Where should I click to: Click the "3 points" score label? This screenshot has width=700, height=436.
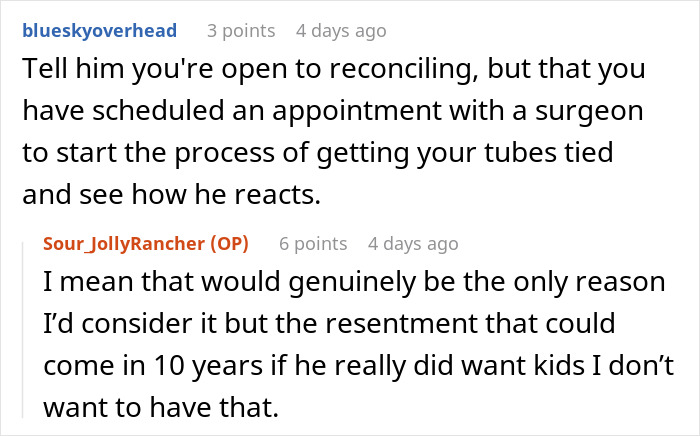point(240,31)
